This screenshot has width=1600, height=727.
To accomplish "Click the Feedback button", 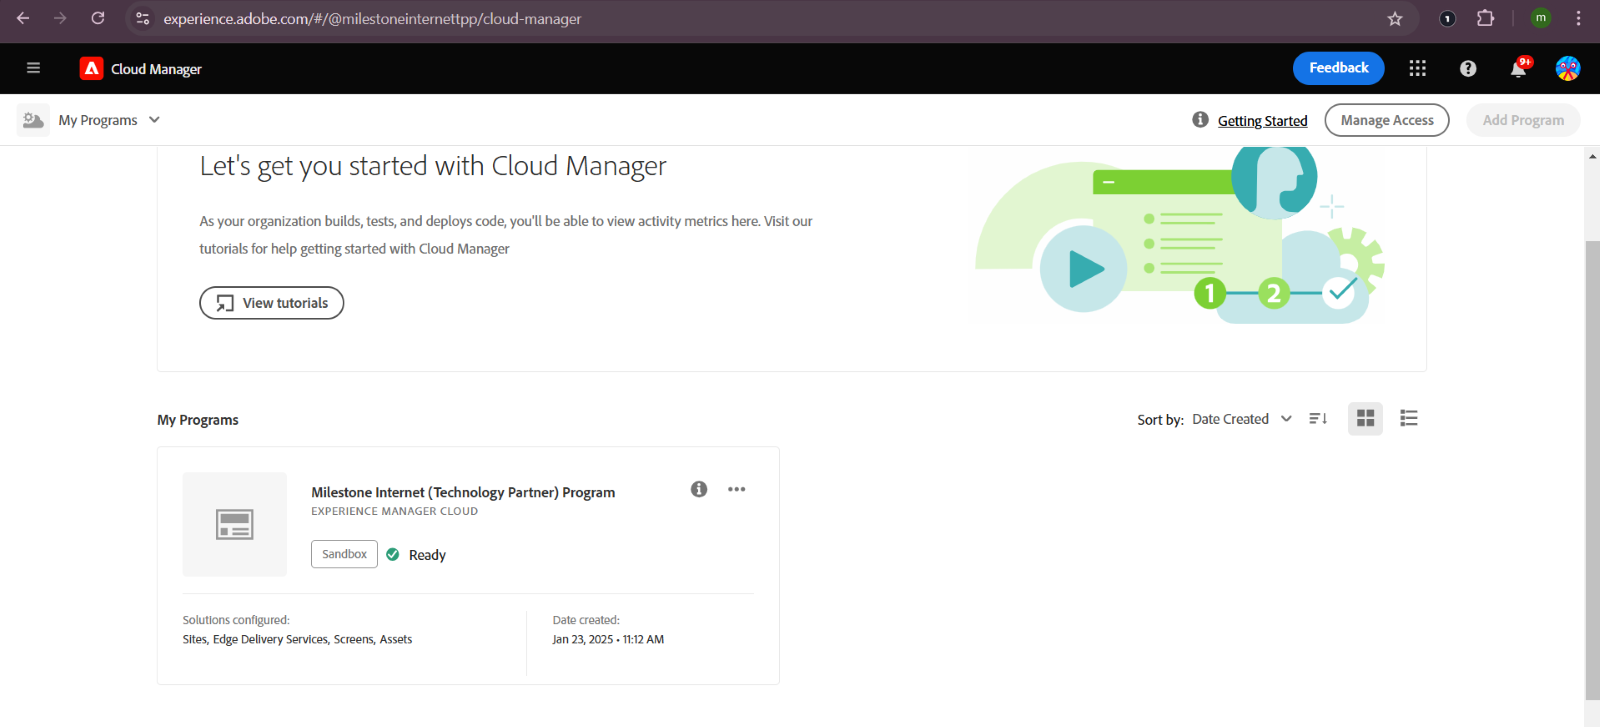I will pyautogui.click(x=1339, y=68).
